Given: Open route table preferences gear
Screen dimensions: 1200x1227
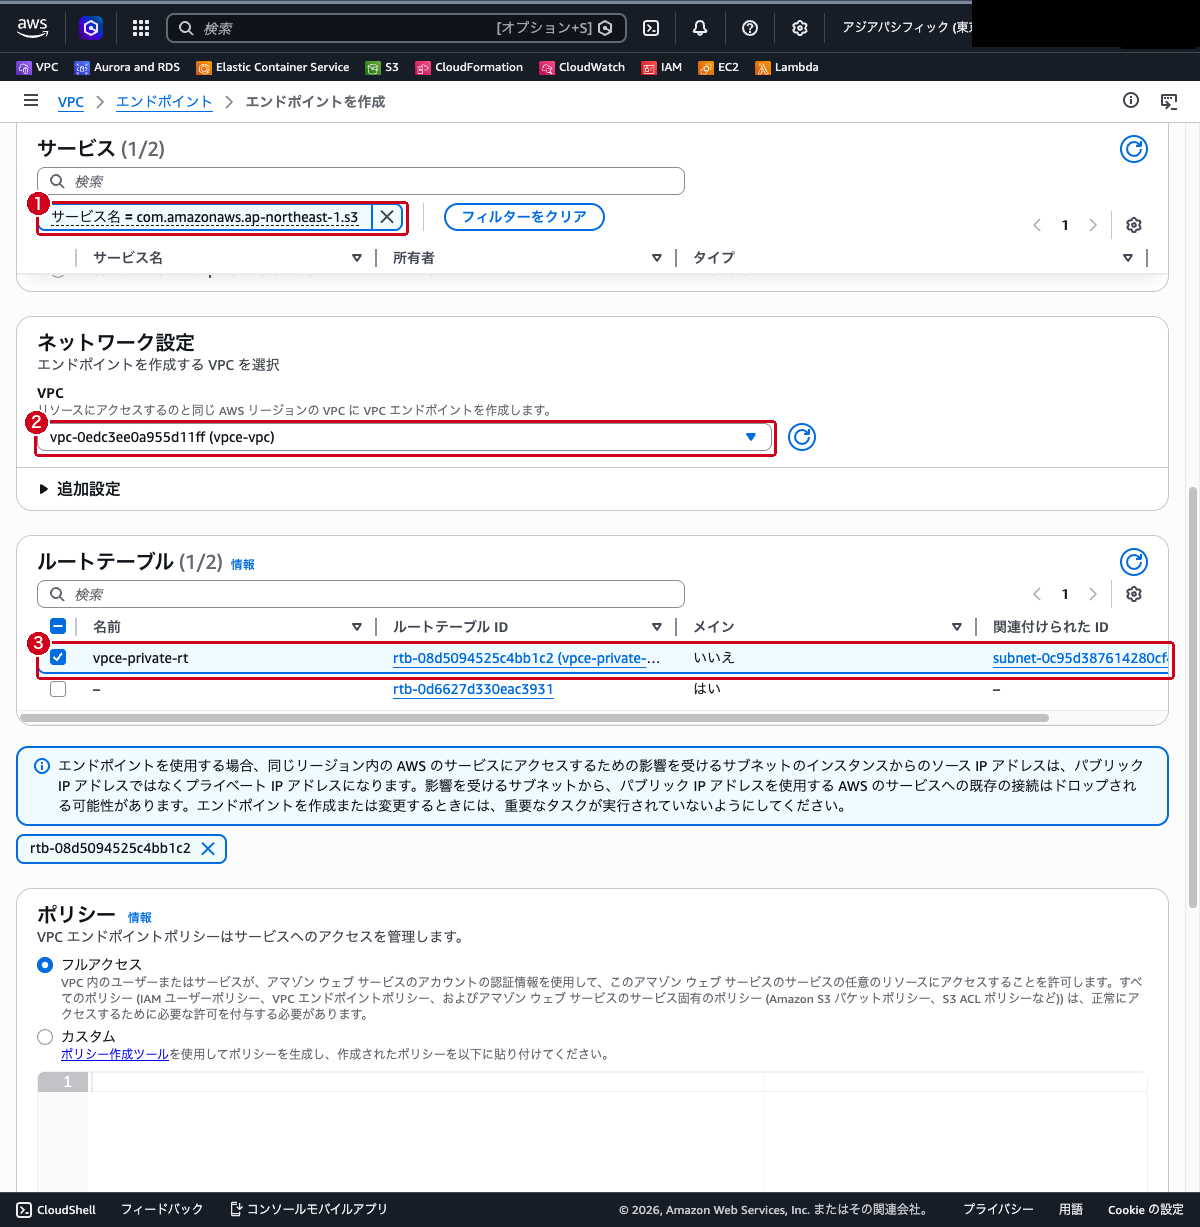Looking at the screenshot, I should tap(1134, 594).
